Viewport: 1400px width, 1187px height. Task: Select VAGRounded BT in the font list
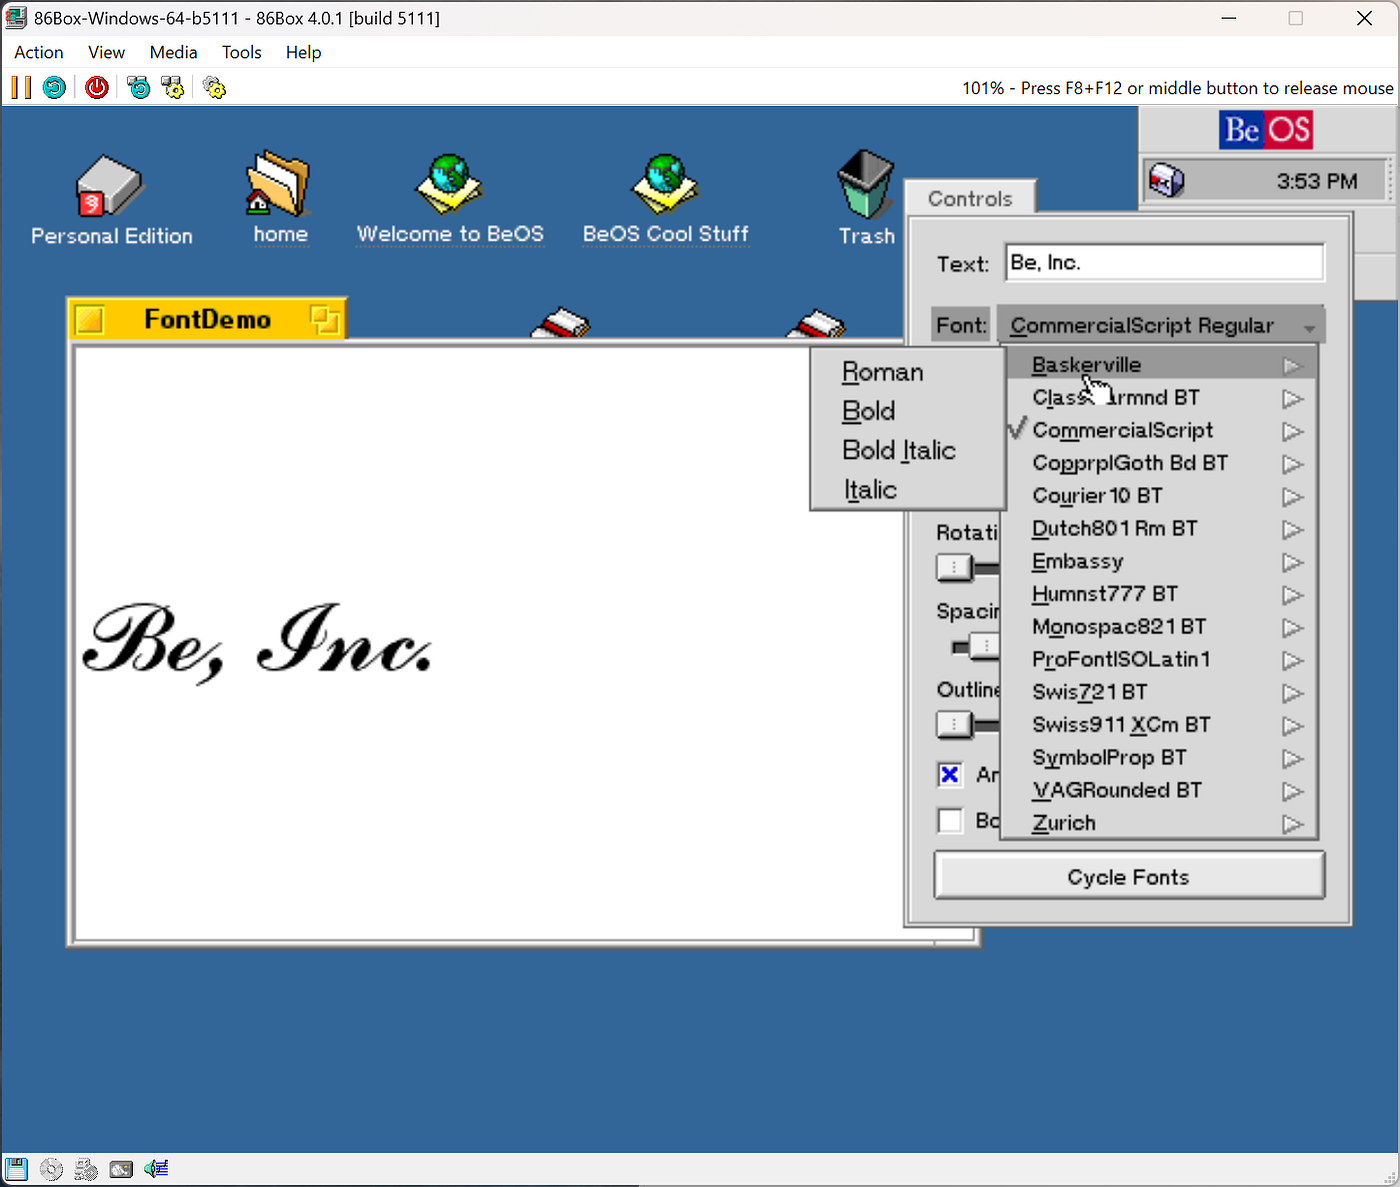point(1160,790)
